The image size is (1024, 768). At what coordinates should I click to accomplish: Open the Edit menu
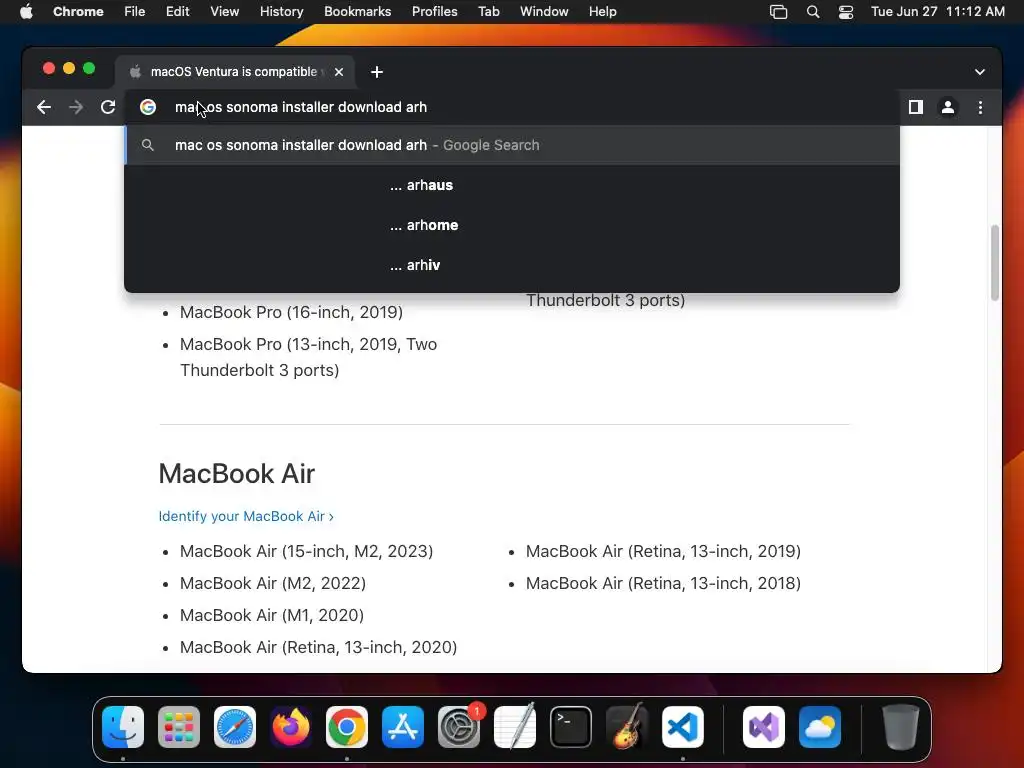pos(177,12)
